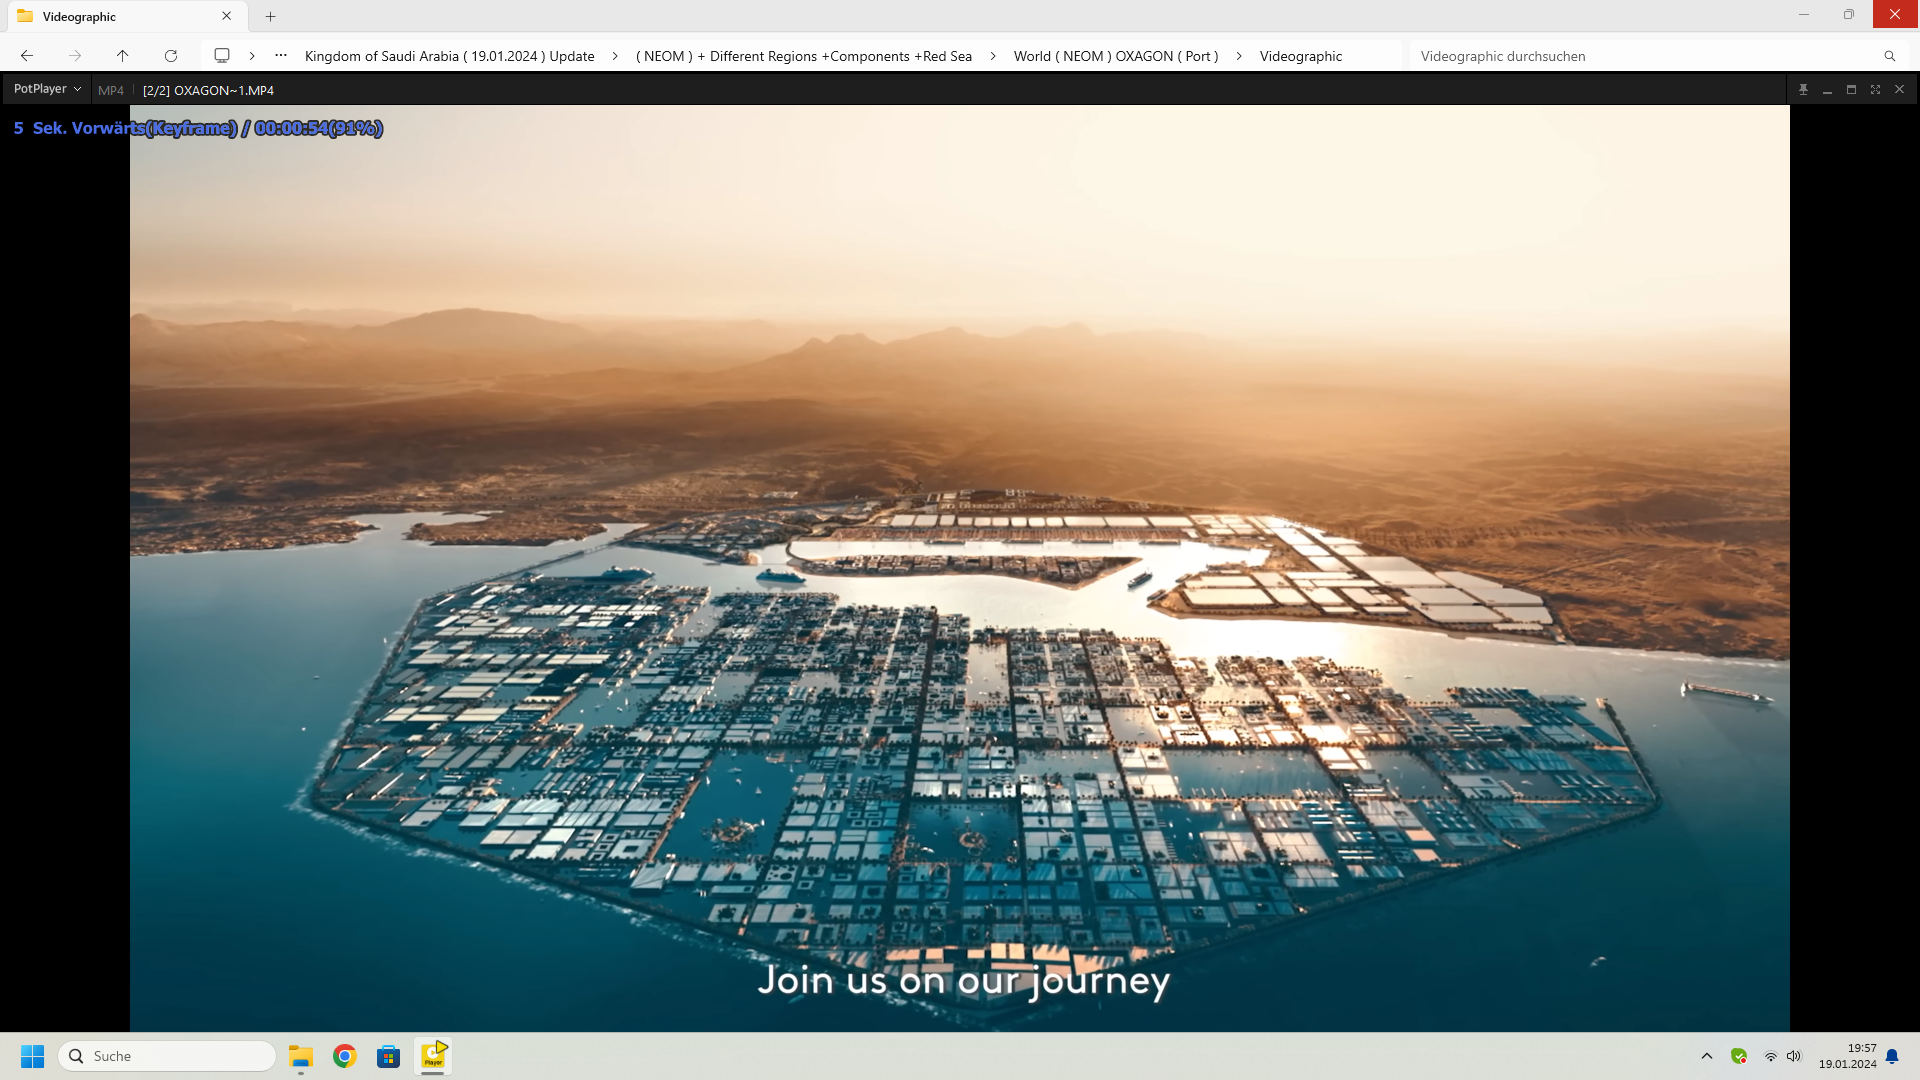Click the MP4 format label
This screenshot has width=1920, height=1080.
(111, 90)
